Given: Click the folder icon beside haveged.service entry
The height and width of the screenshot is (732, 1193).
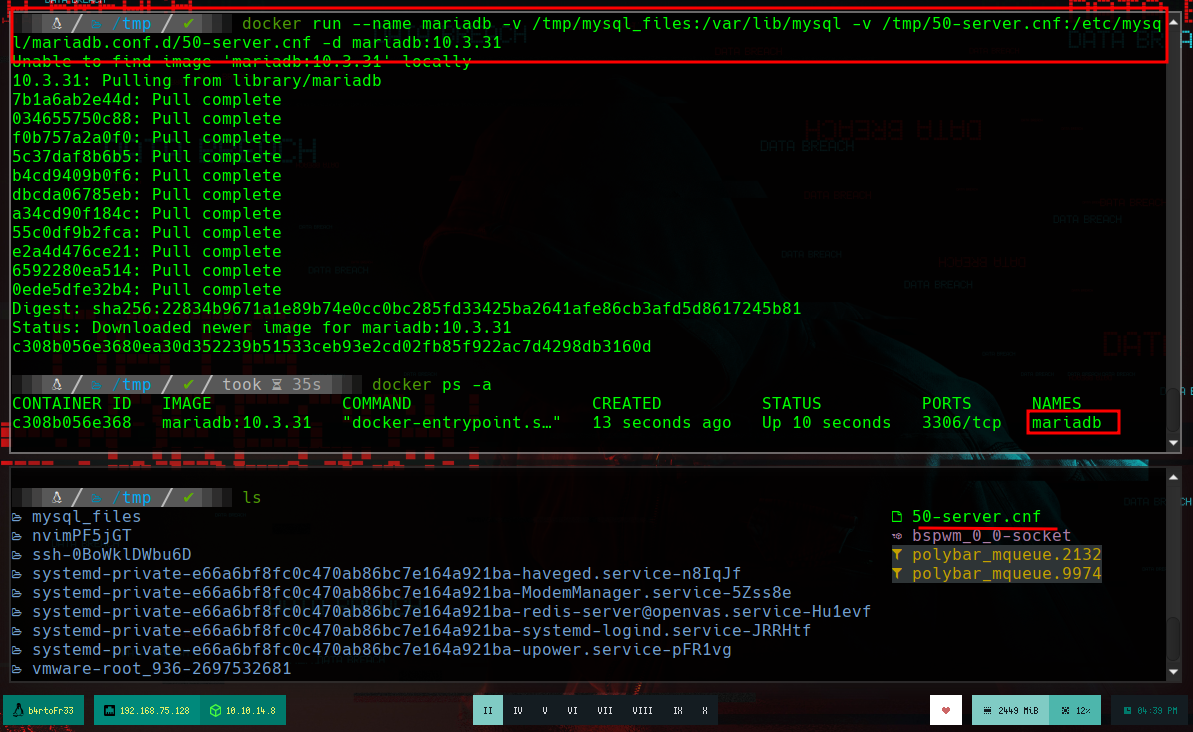Looking at the screenshot, I should coord(17,574).
